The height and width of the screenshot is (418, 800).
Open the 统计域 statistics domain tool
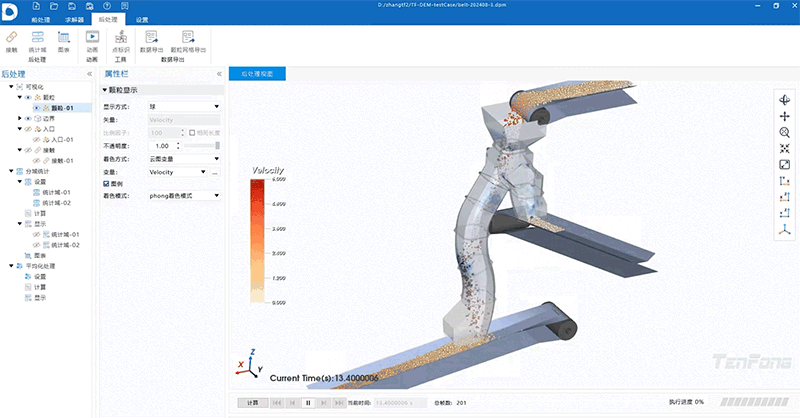coord(37,39)
